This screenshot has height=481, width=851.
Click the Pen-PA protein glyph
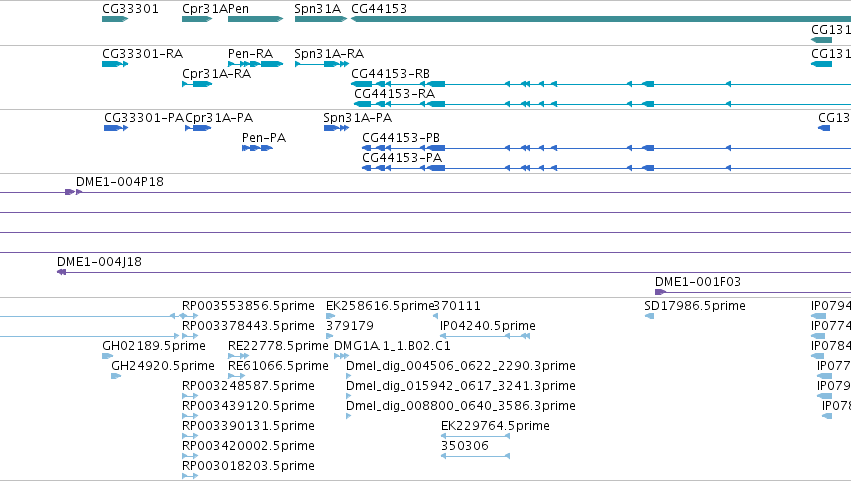(x=257, y=148)
